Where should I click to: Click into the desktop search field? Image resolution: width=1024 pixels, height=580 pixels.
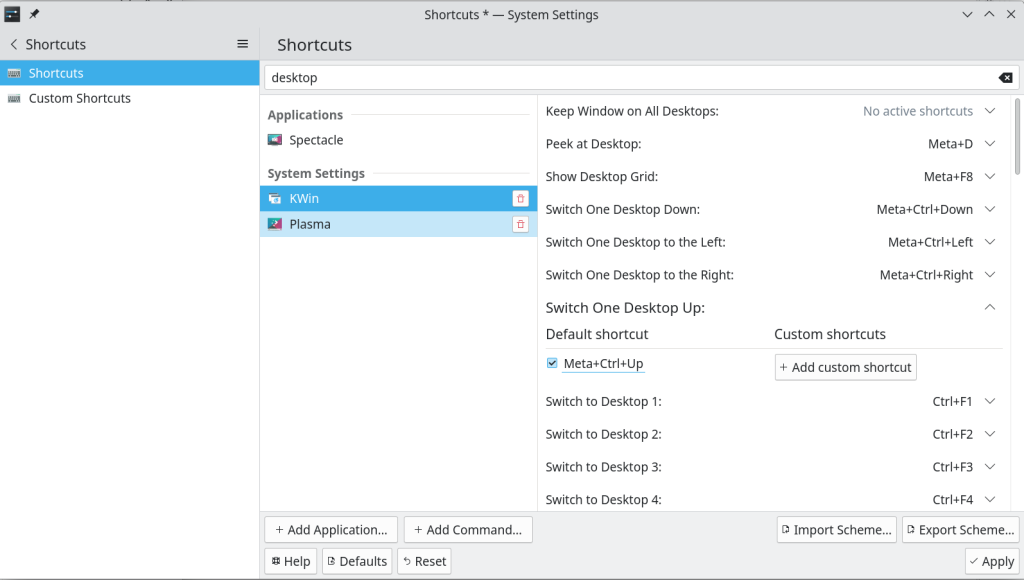[630, 78]
